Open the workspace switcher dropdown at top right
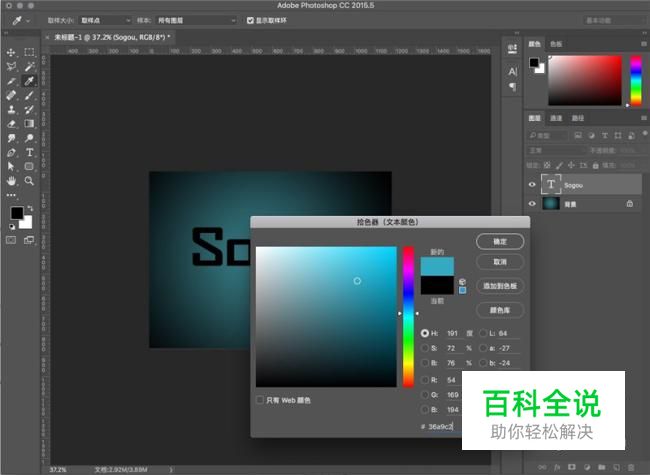The height and width of the screenshot is (475, 650). [x=614, y=20]
